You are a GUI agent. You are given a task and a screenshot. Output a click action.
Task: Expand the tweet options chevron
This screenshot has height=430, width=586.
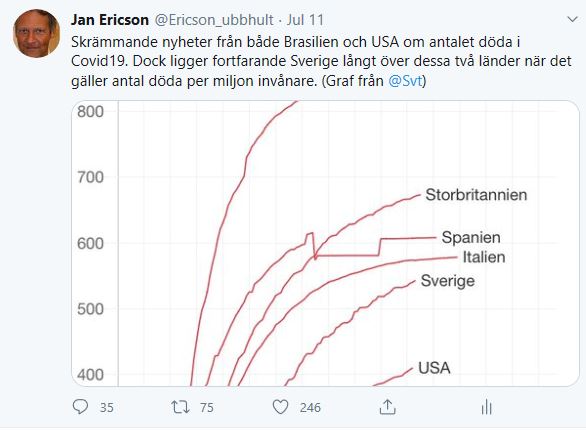[572, 19]
